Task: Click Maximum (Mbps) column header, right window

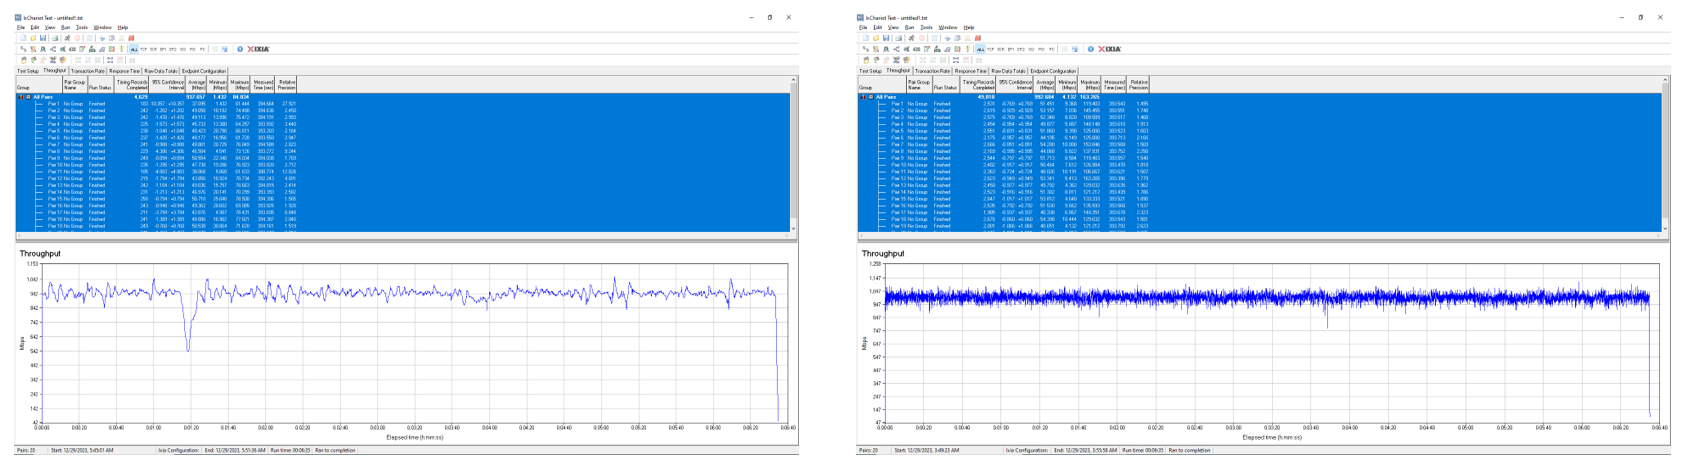Action: (x=1090, y=84)
